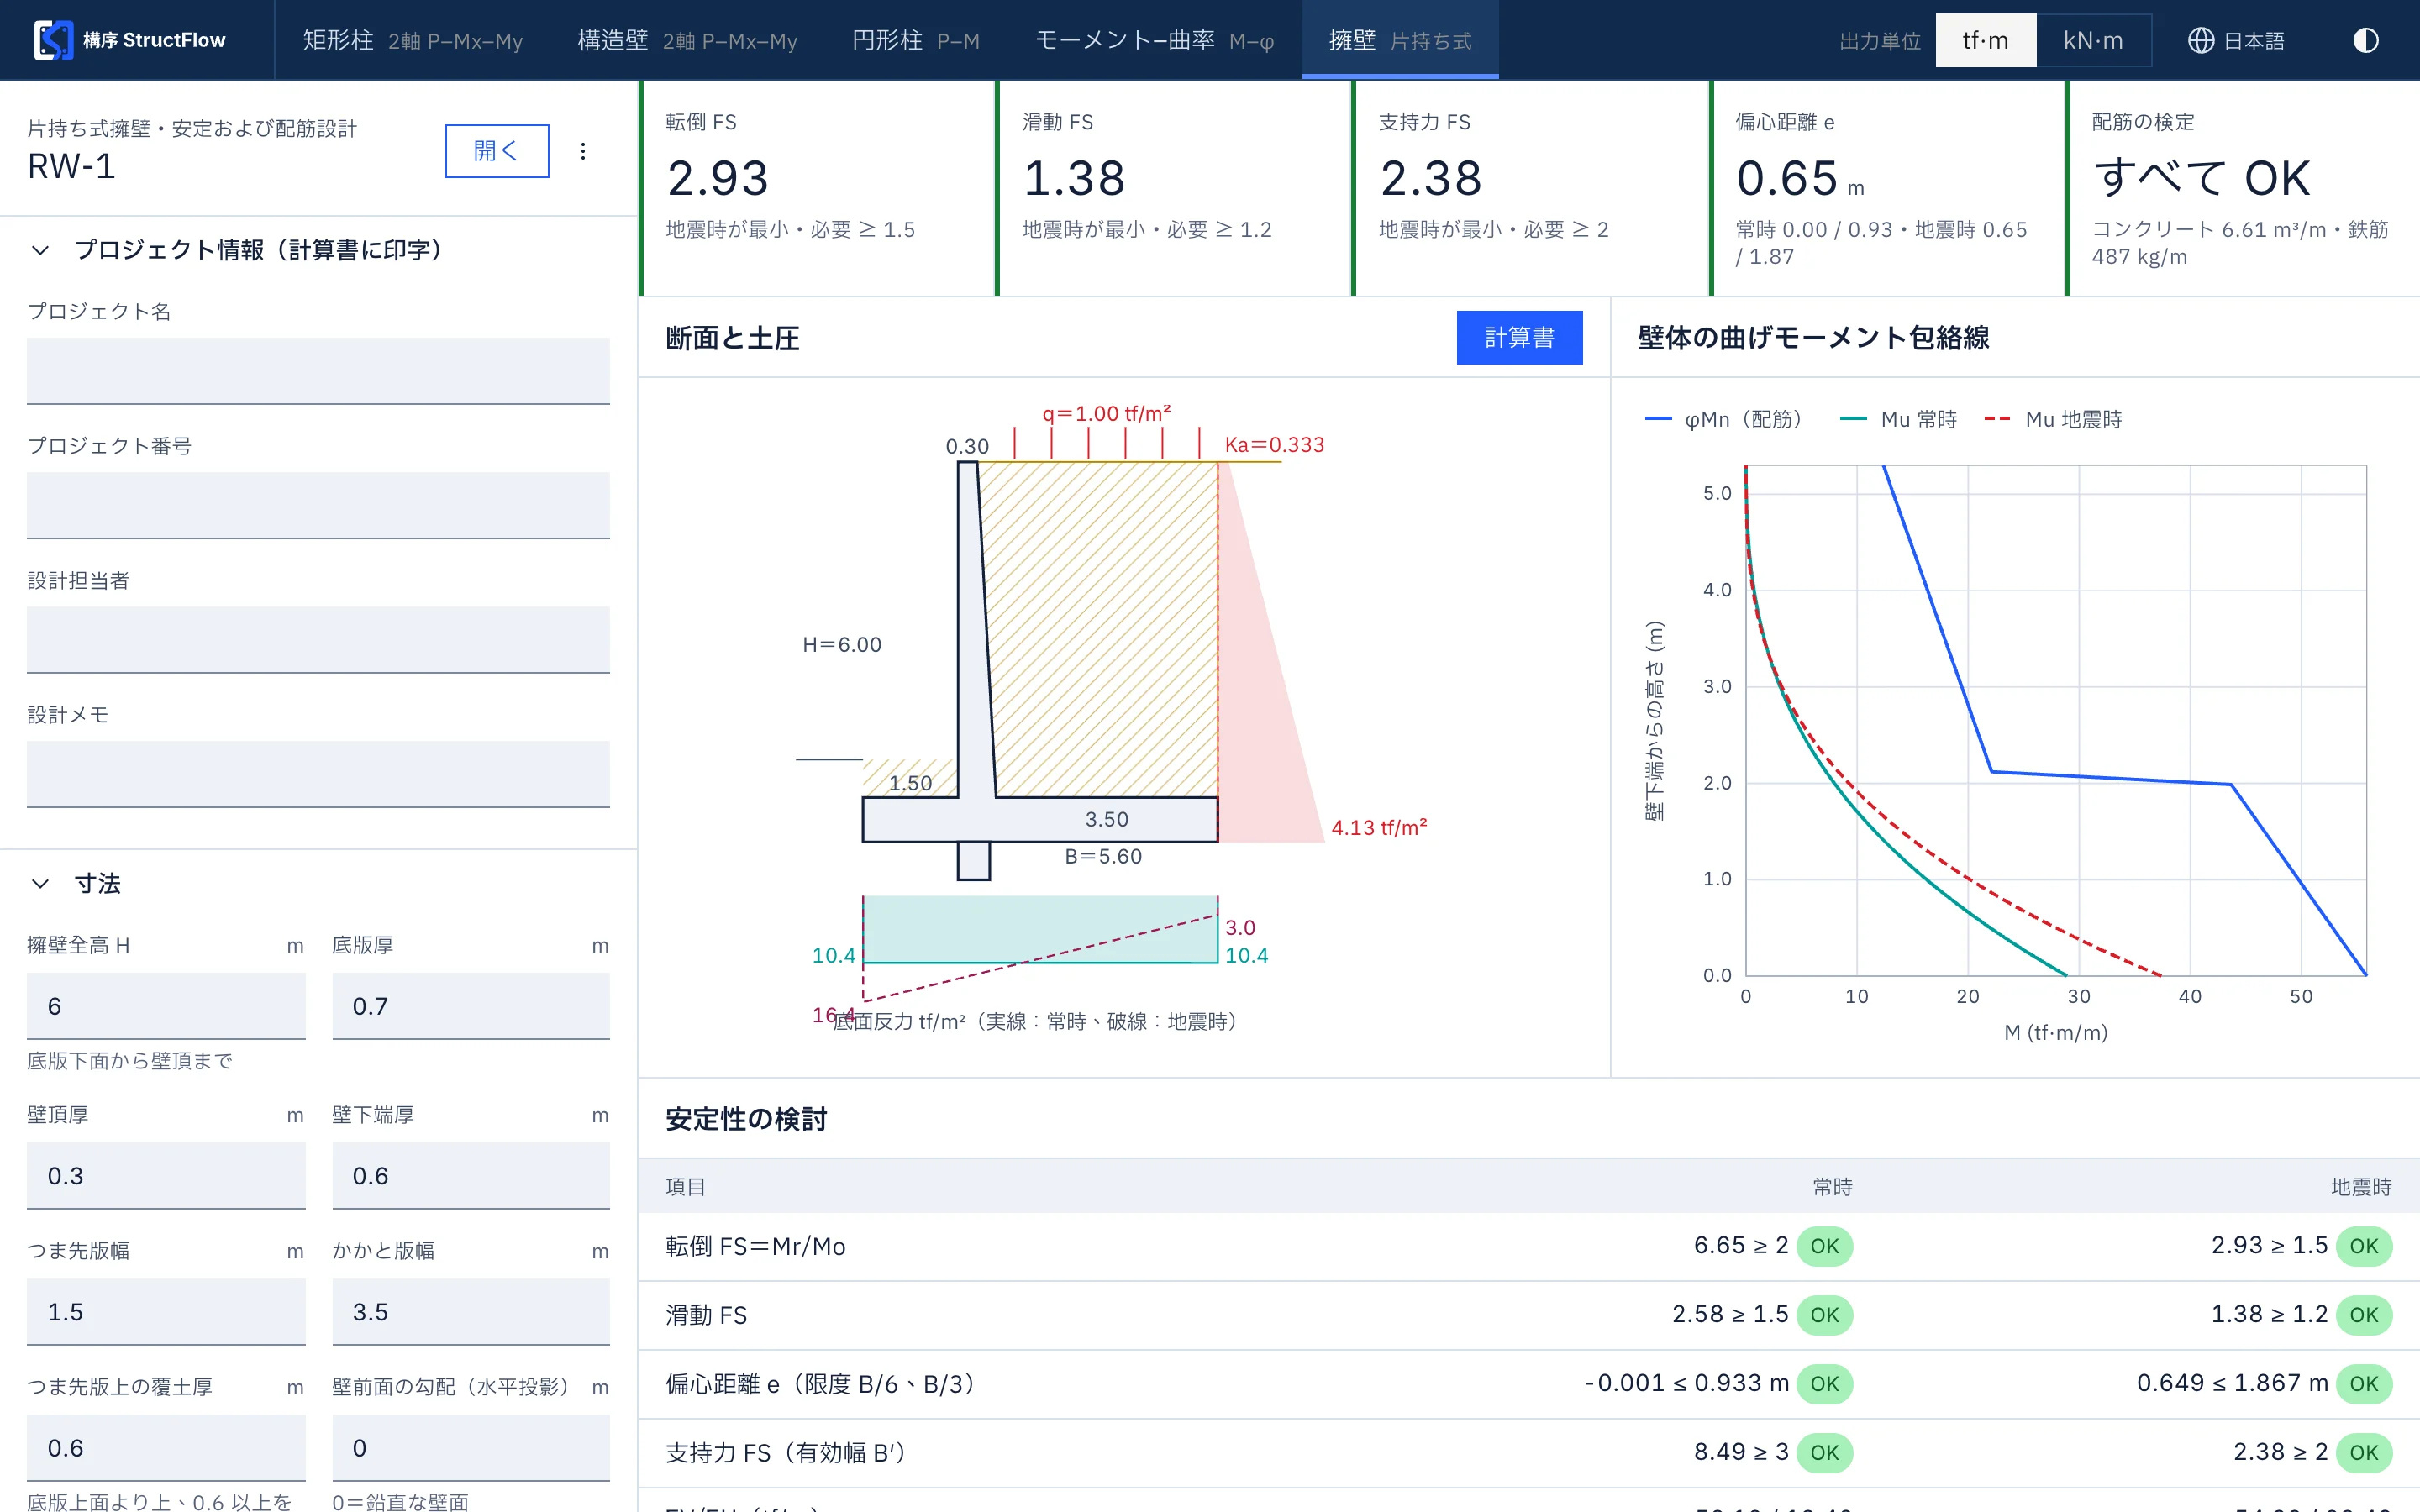Edit the かかと版幅 value field
This screenshot has height=1512, width=2420.
pos(471,1312)
